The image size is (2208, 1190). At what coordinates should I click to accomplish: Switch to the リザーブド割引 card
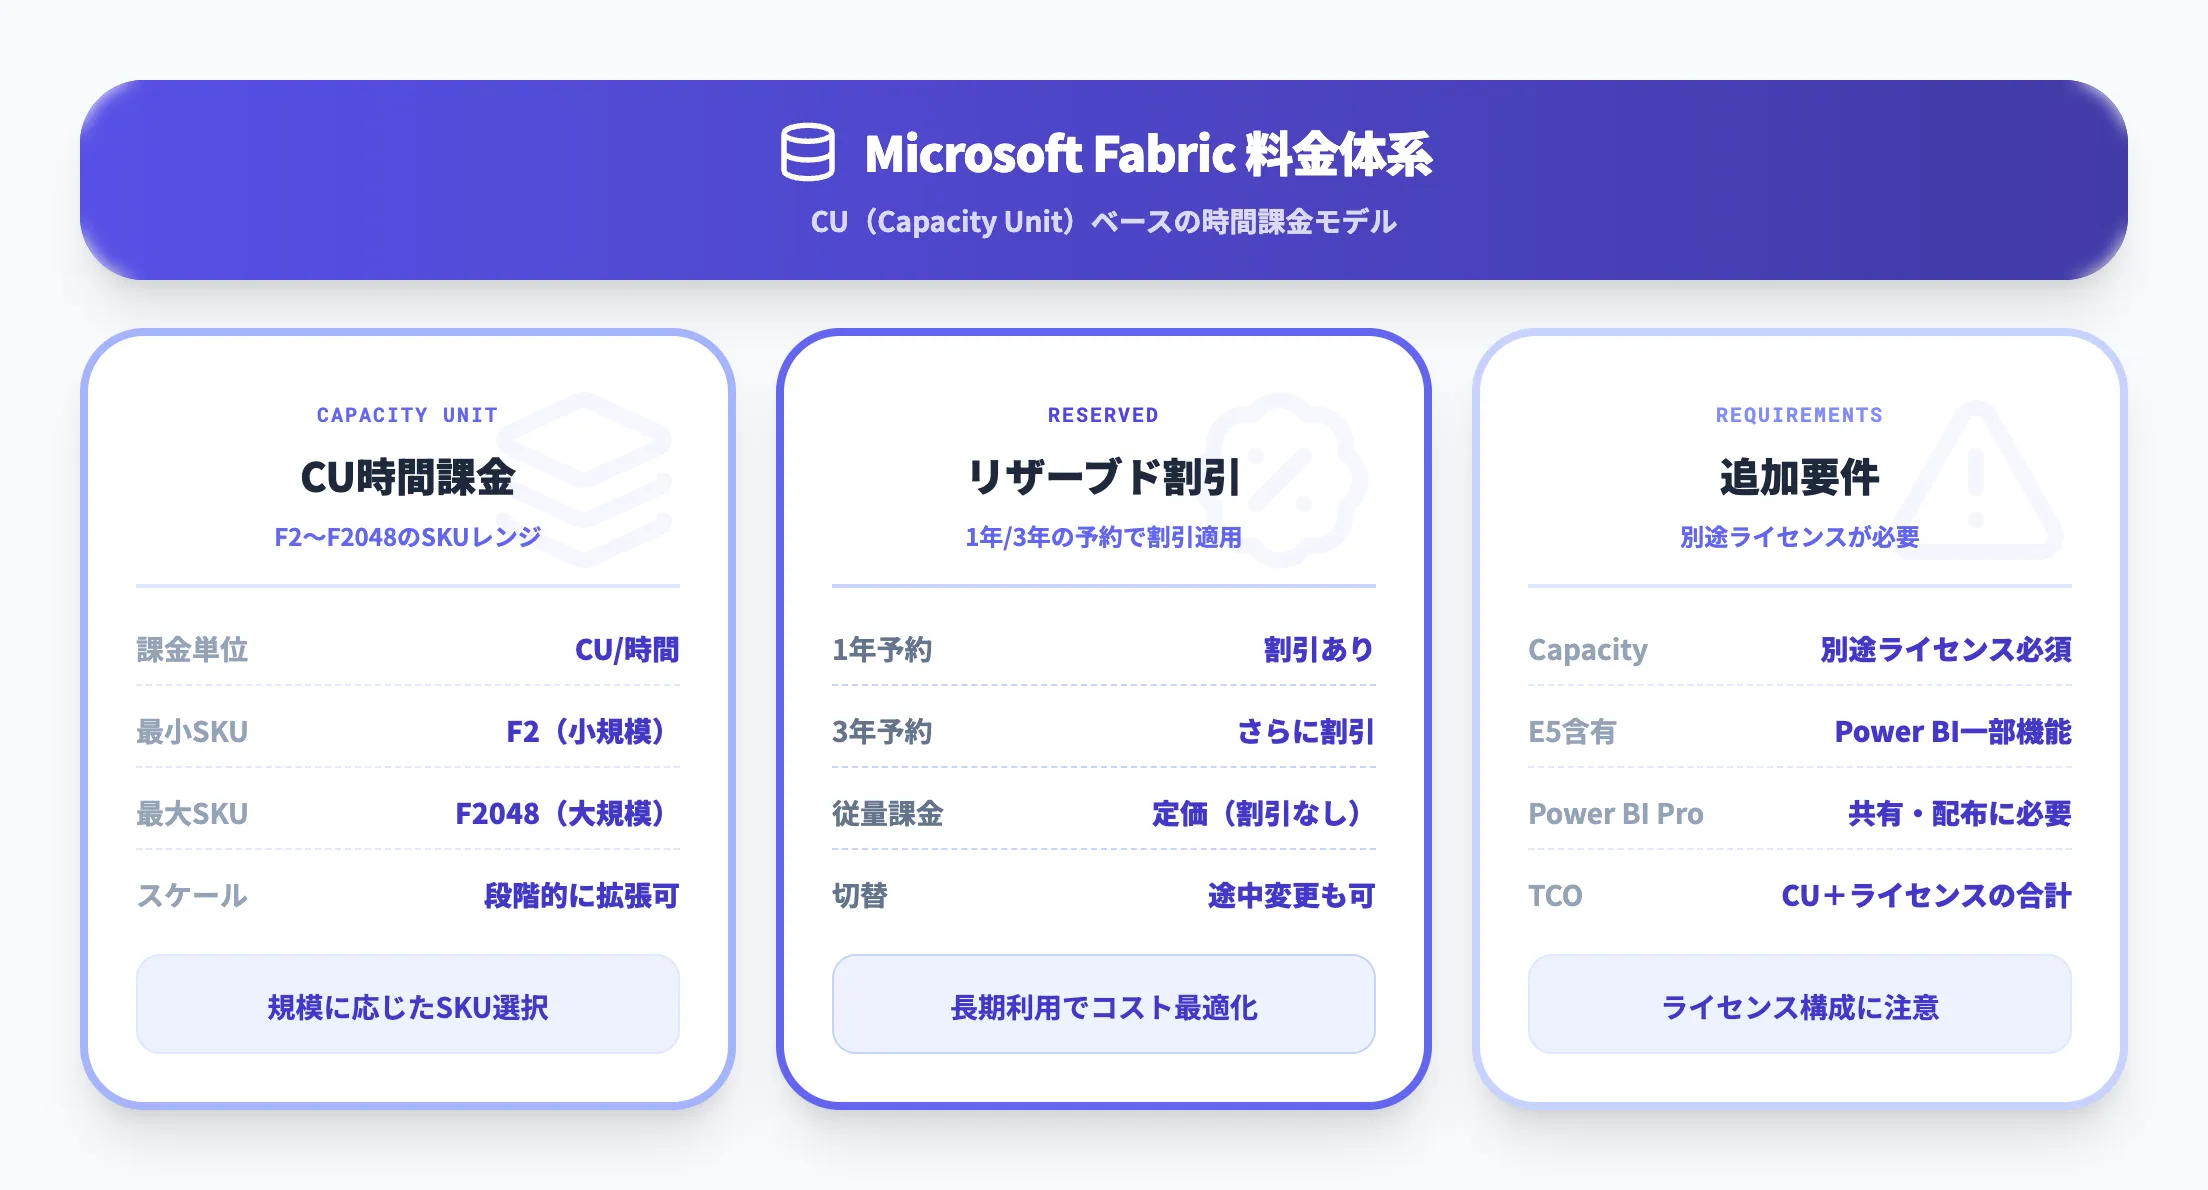point(1103,477)
